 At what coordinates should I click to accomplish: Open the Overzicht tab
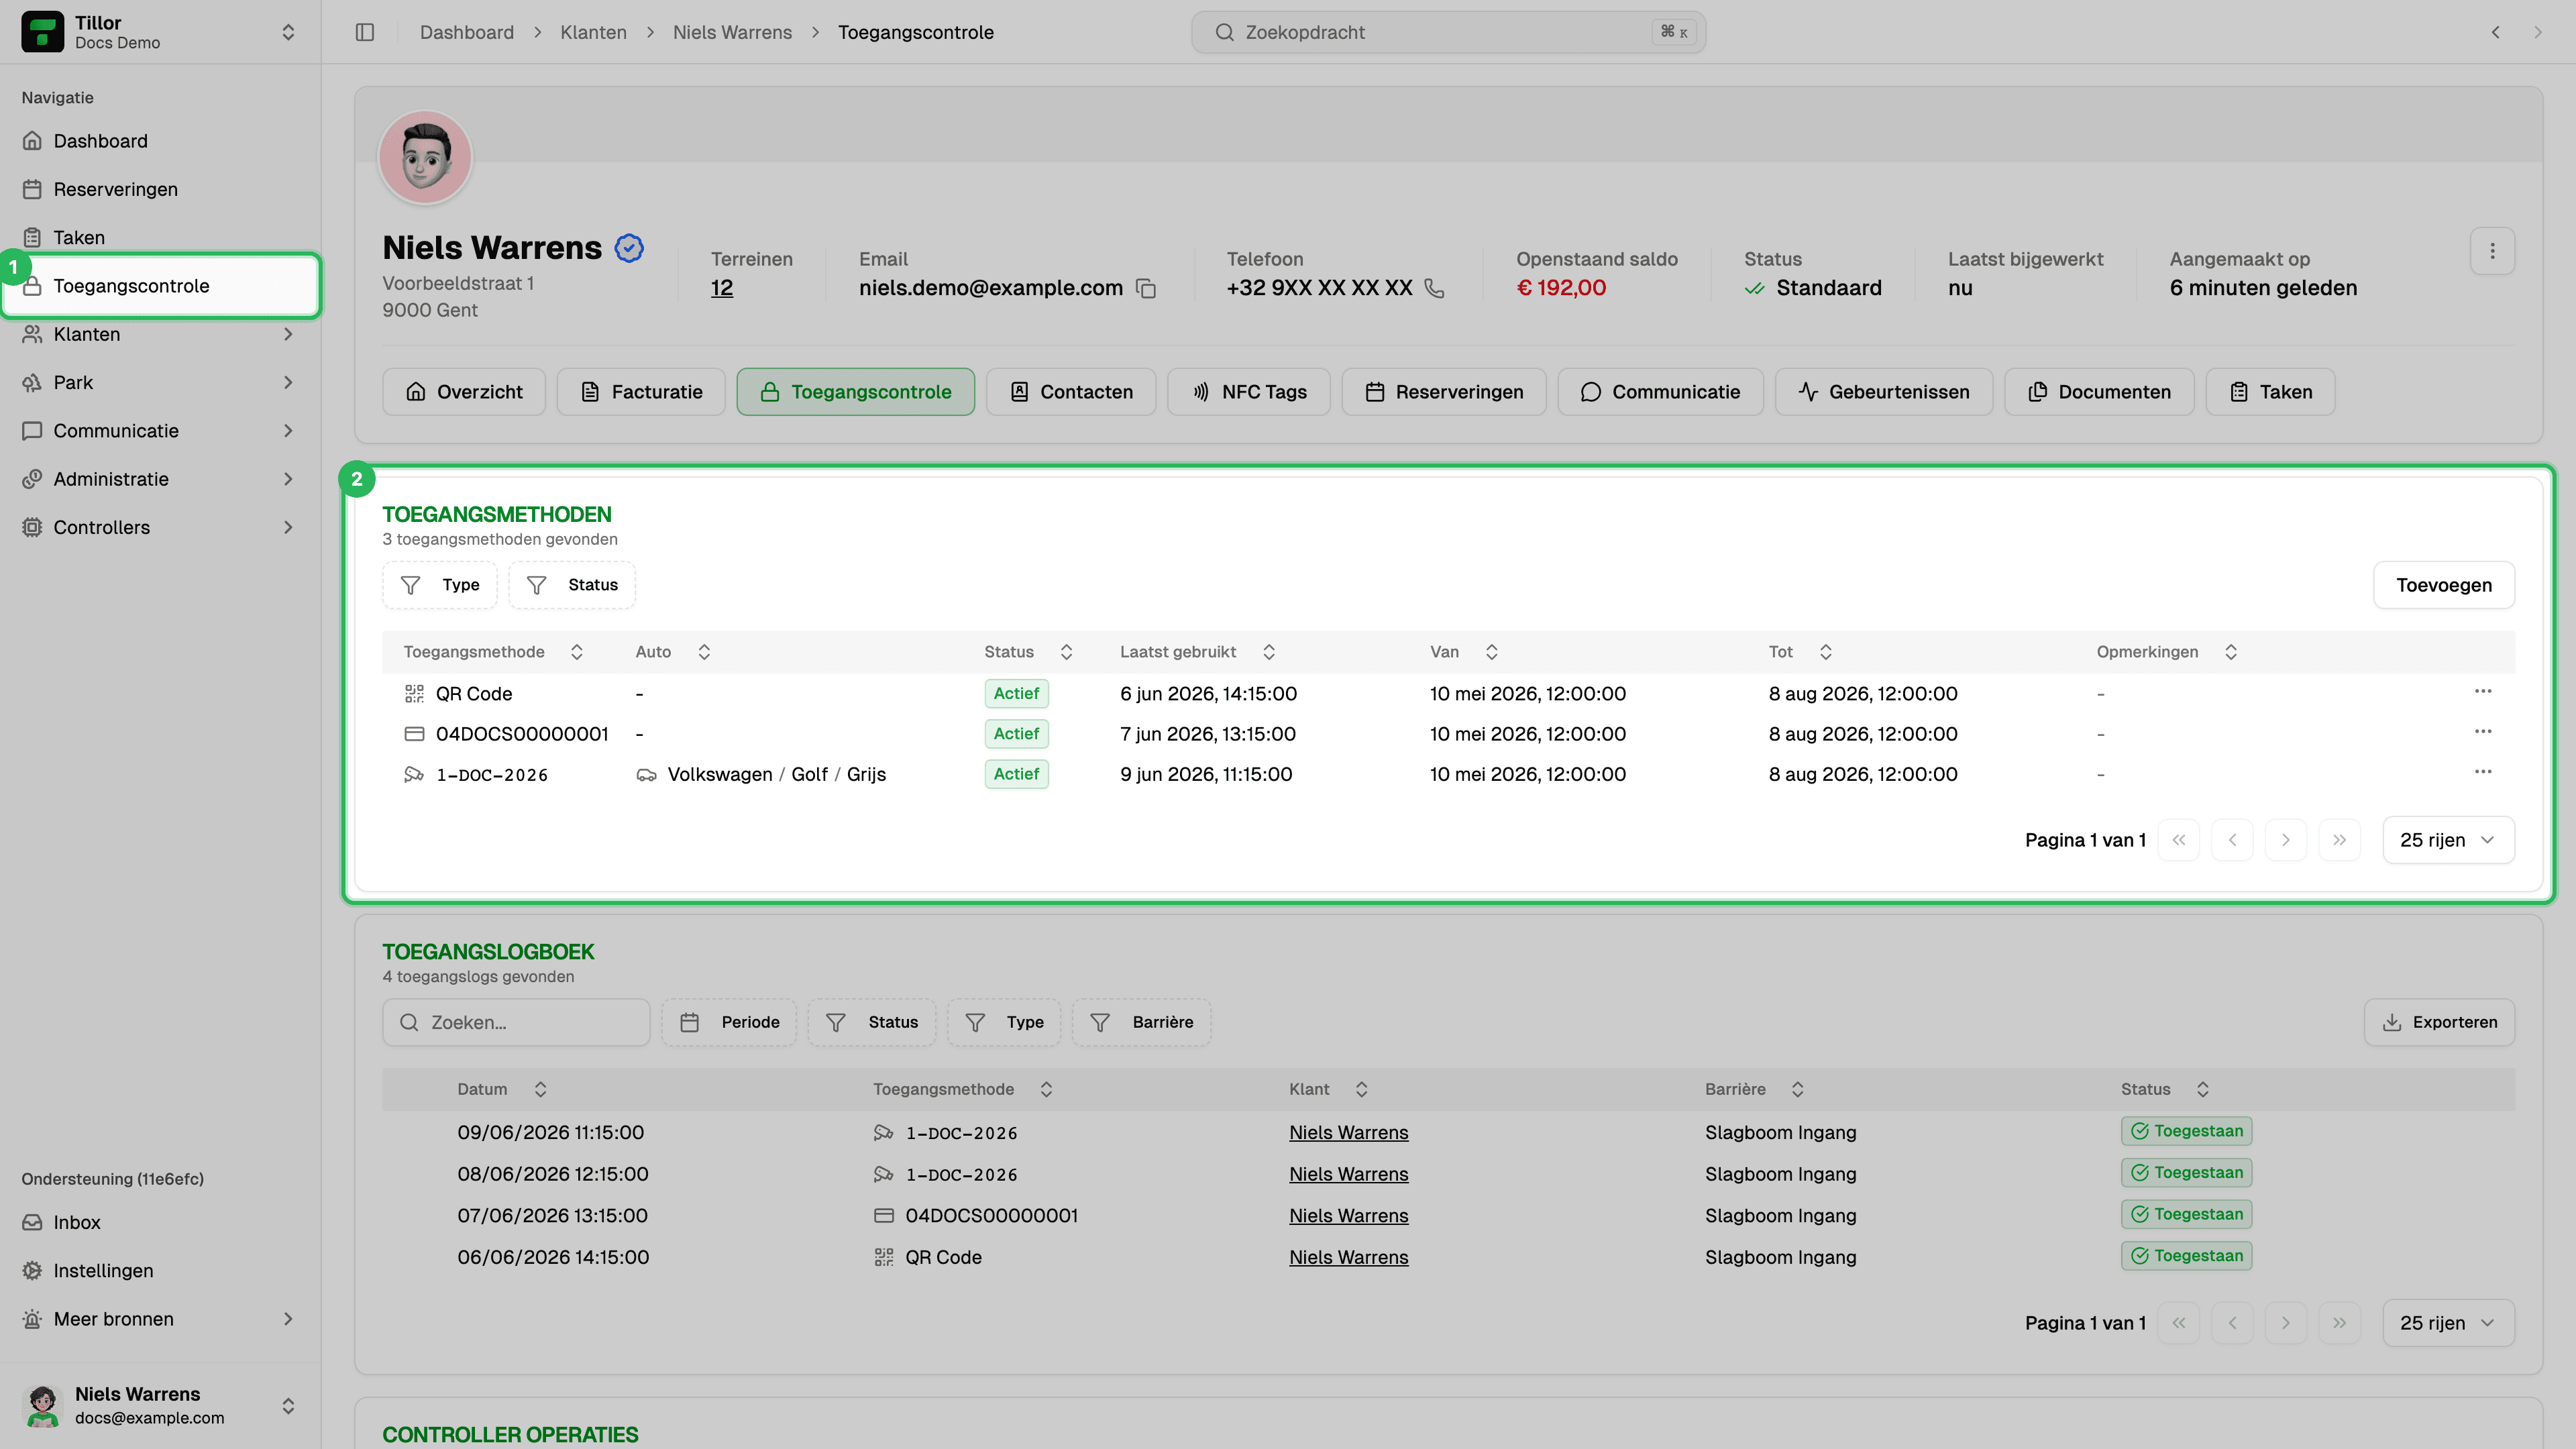(464, 392)
